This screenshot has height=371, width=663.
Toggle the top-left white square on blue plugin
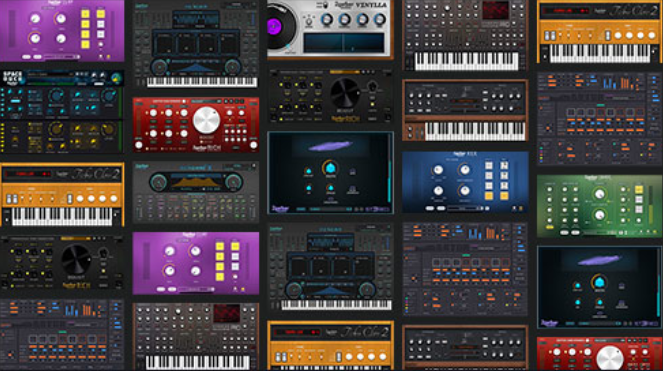click(x=488, y=165)
